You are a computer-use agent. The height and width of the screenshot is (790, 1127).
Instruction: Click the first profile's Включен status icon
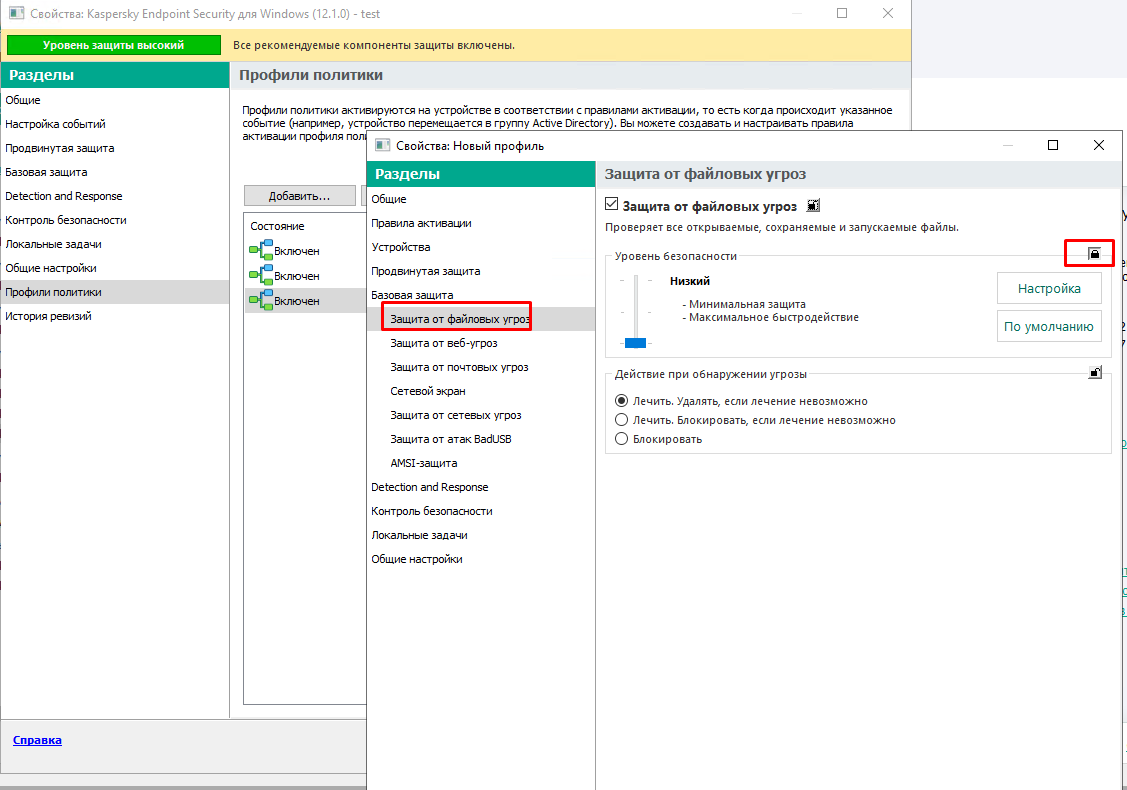[261, 249]
